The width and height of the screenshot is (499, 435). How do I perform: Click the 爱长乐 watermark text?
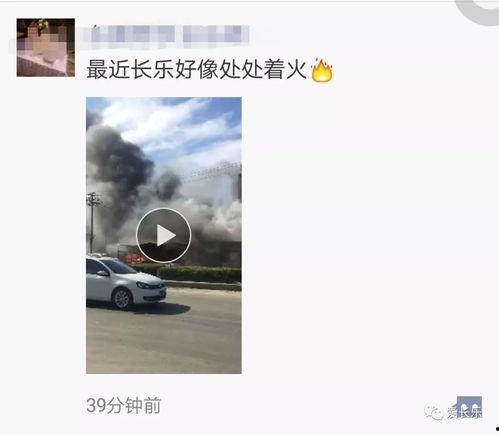click(465, 413)
